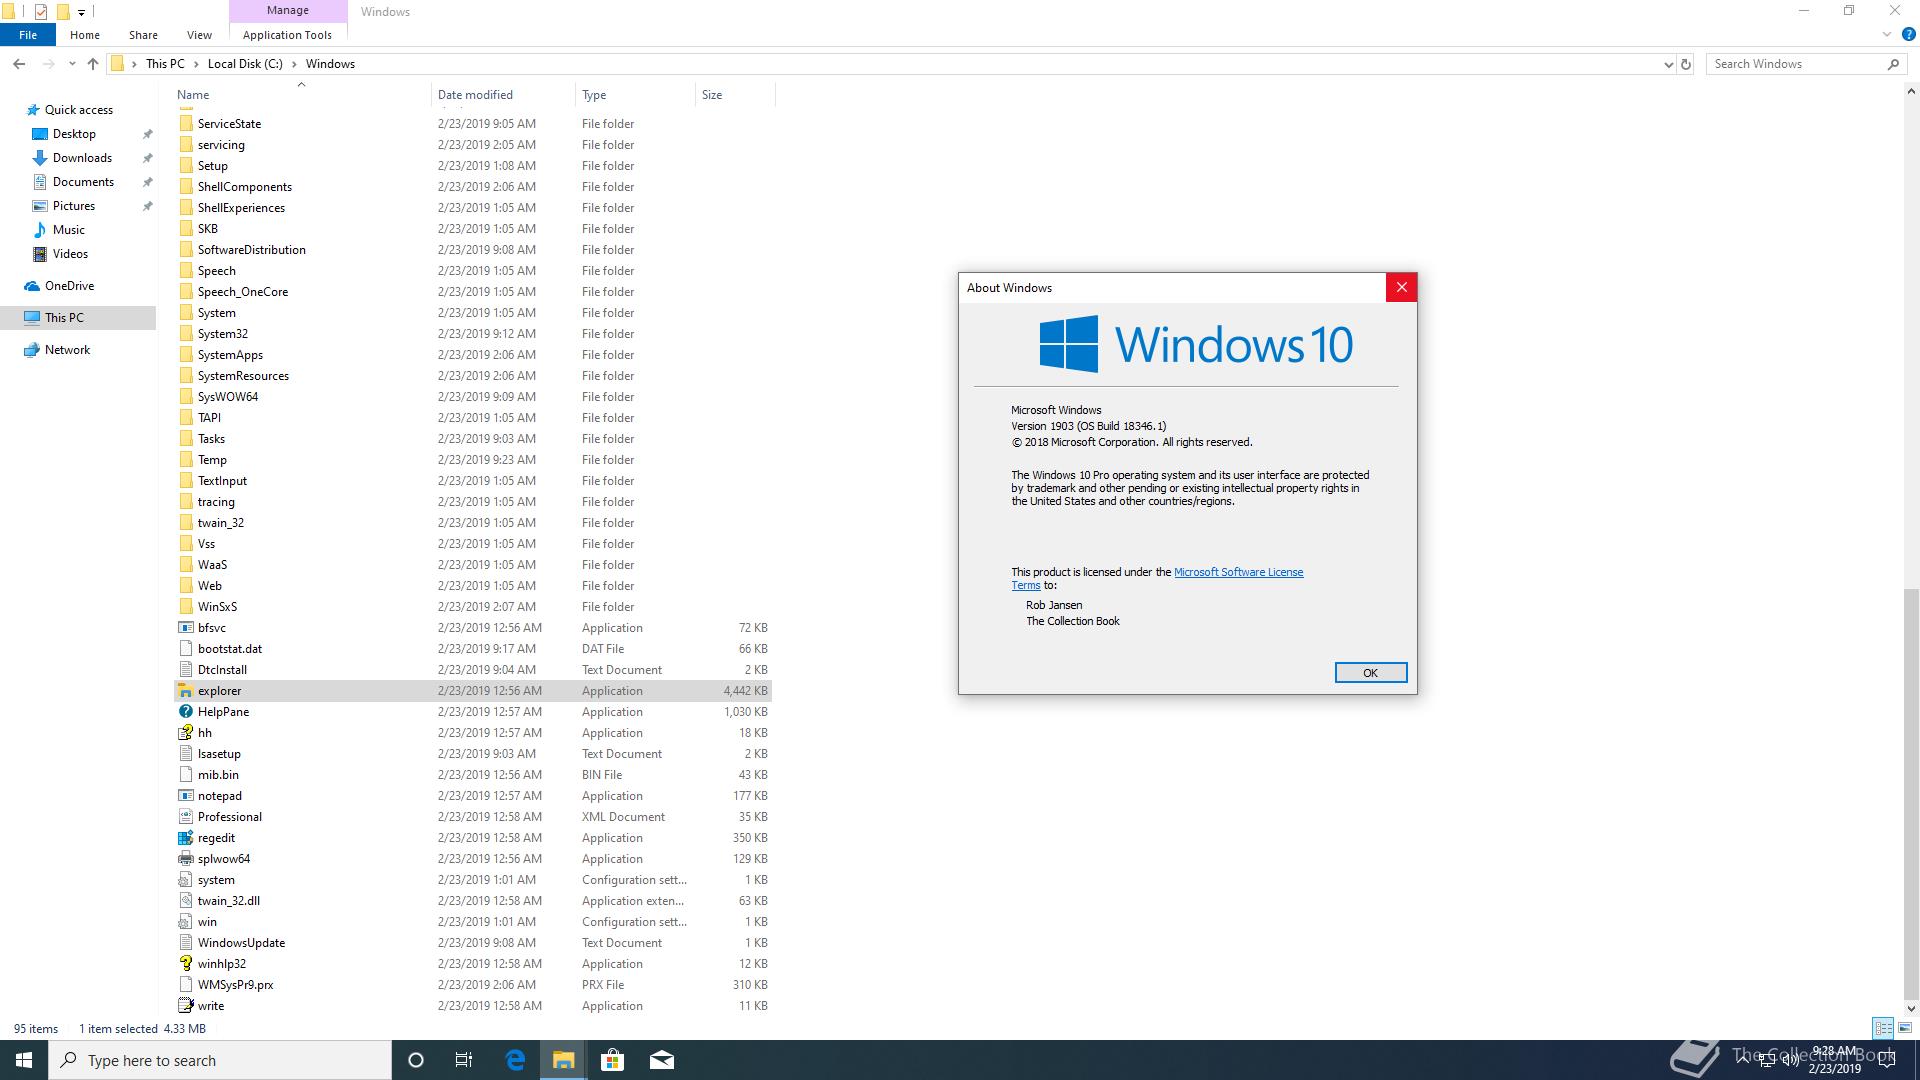Expand the ribbon chevron

pyautogui.click(x=1887, y=35)
